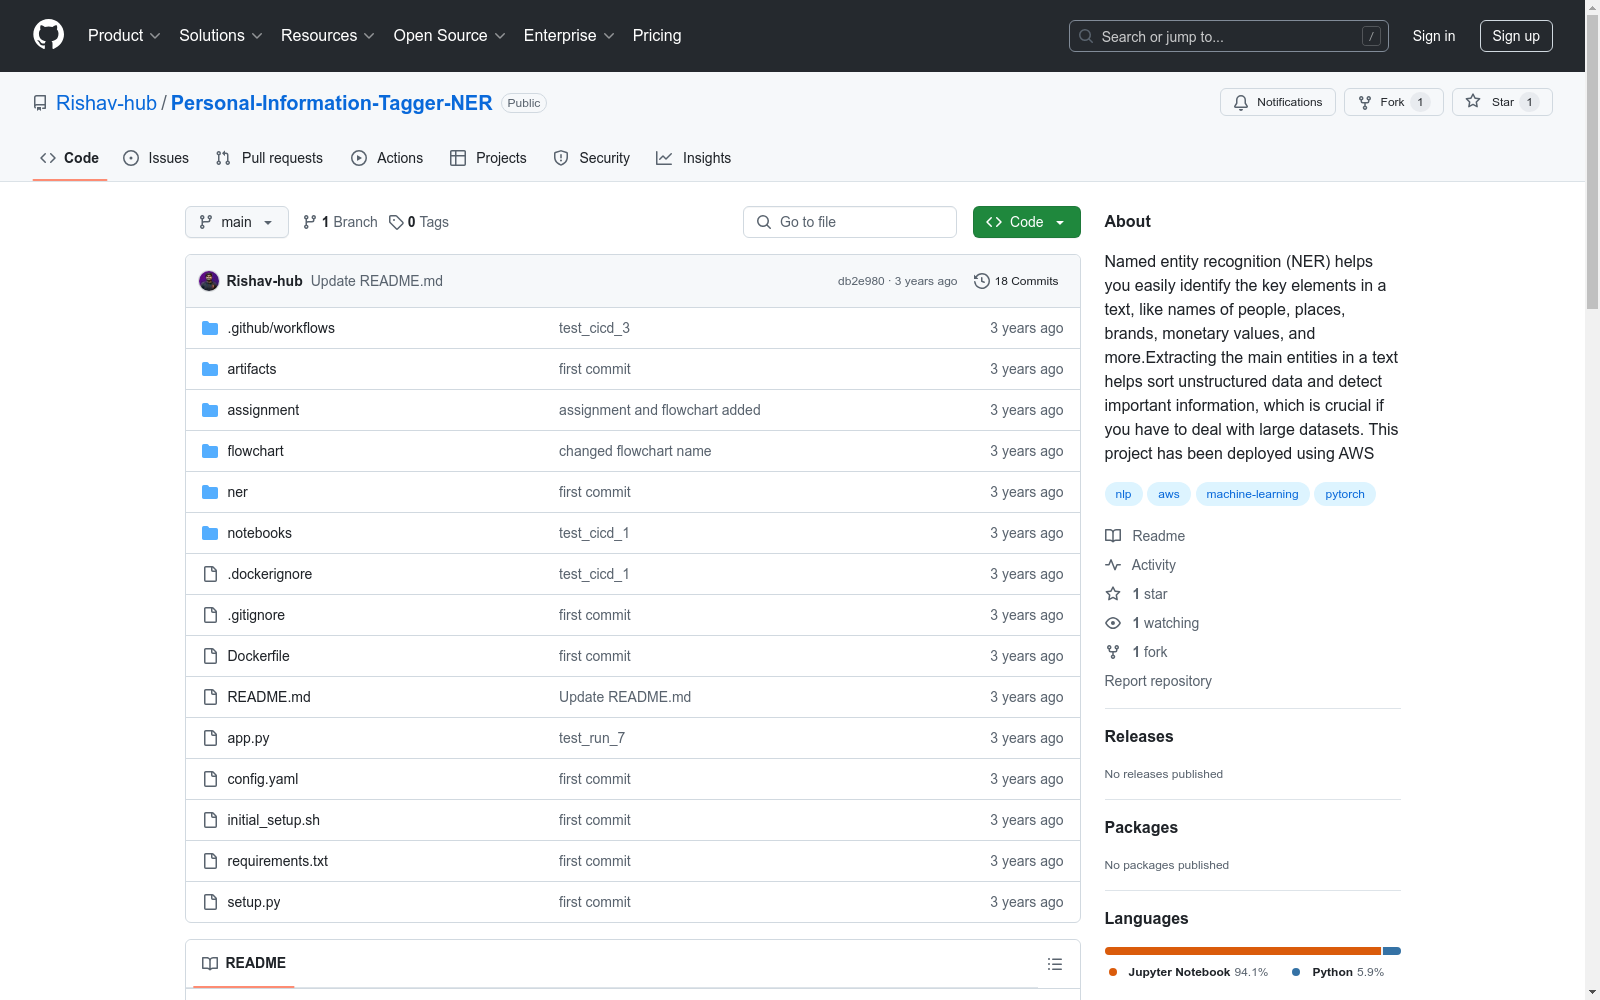
Task: Open the requirements.txt file
Action: [277, 861]
